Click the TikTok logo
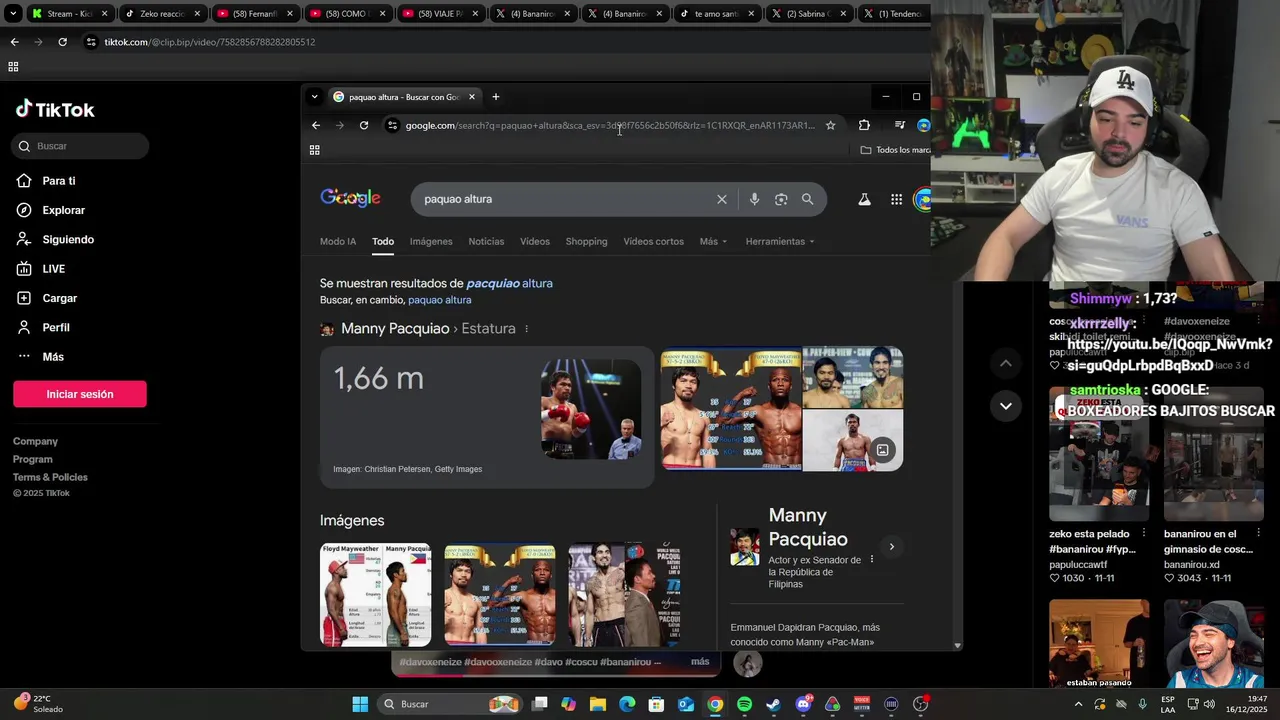1280x720 pixels. [55, 110]
